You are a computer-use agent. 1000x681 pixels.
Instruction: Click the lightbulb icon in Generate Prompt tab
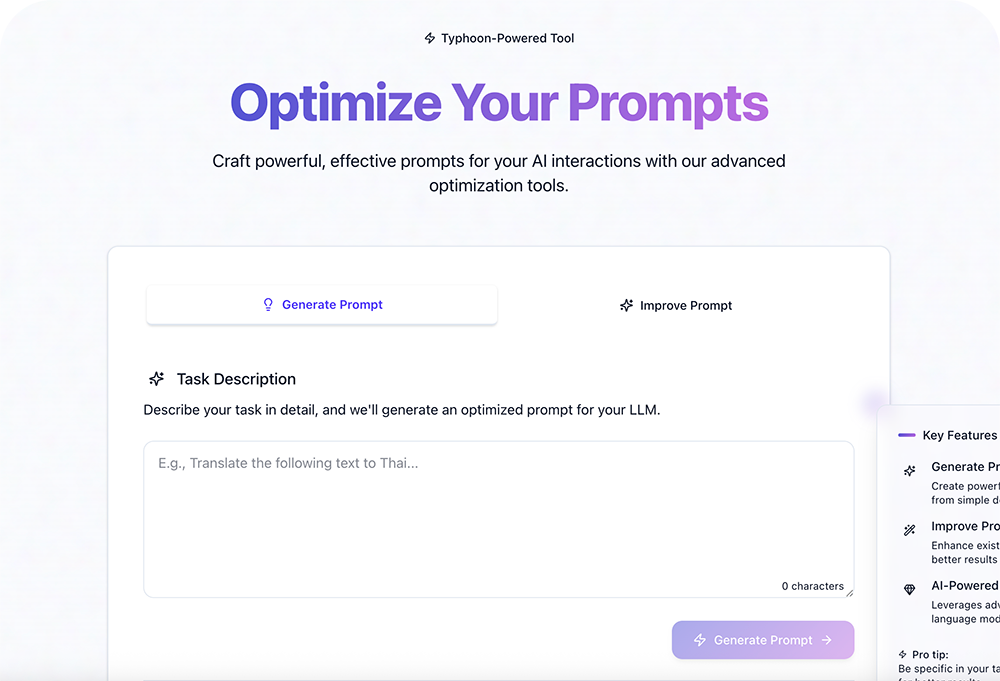(268, 305)
